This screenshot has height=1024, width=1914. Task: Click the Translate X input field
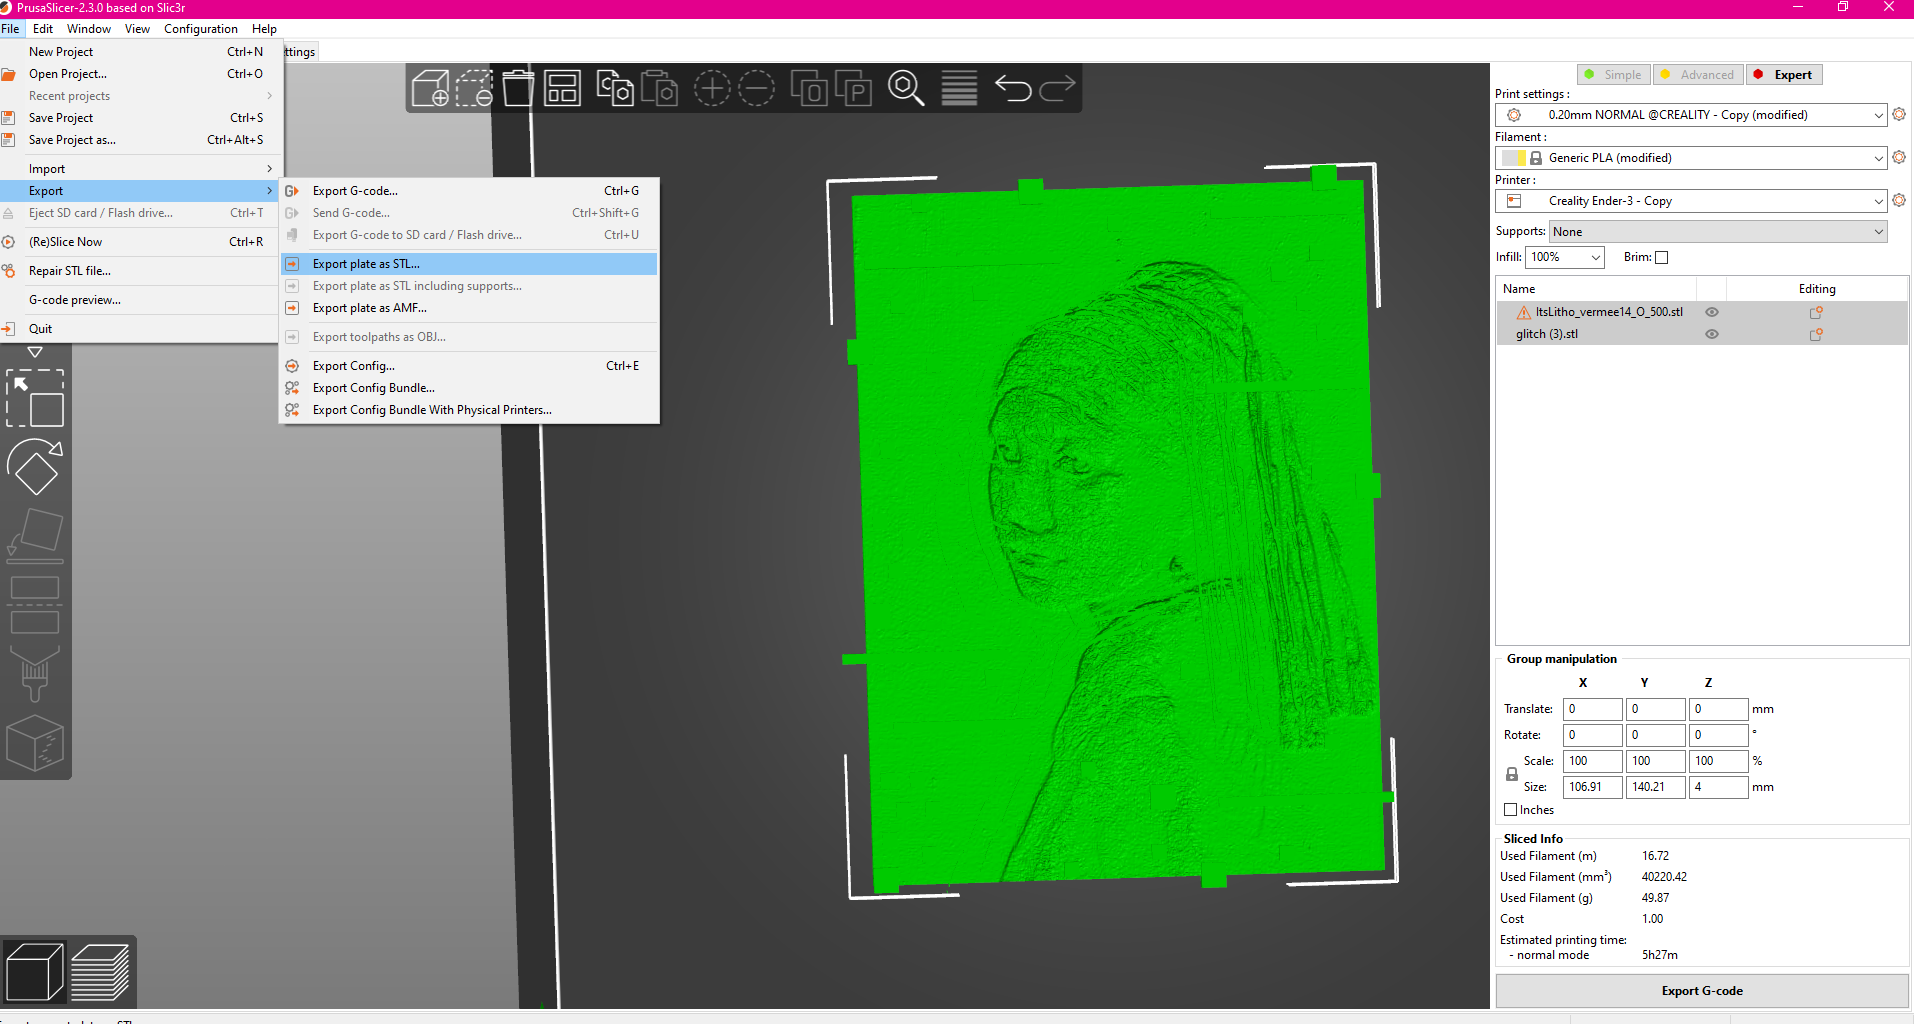(x=1592, y=709)
